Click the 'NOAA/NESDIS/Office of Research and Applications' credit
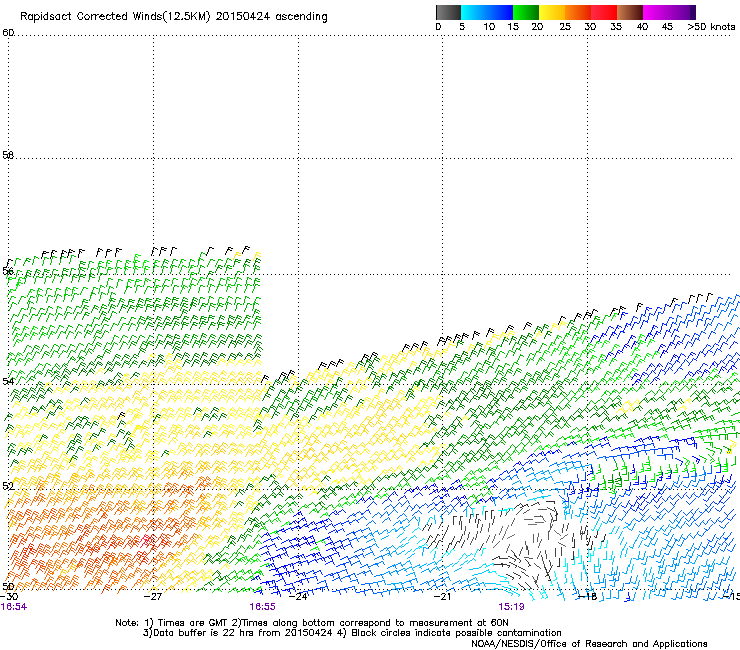This screenshot has width=740, height=650. point(589,644)
